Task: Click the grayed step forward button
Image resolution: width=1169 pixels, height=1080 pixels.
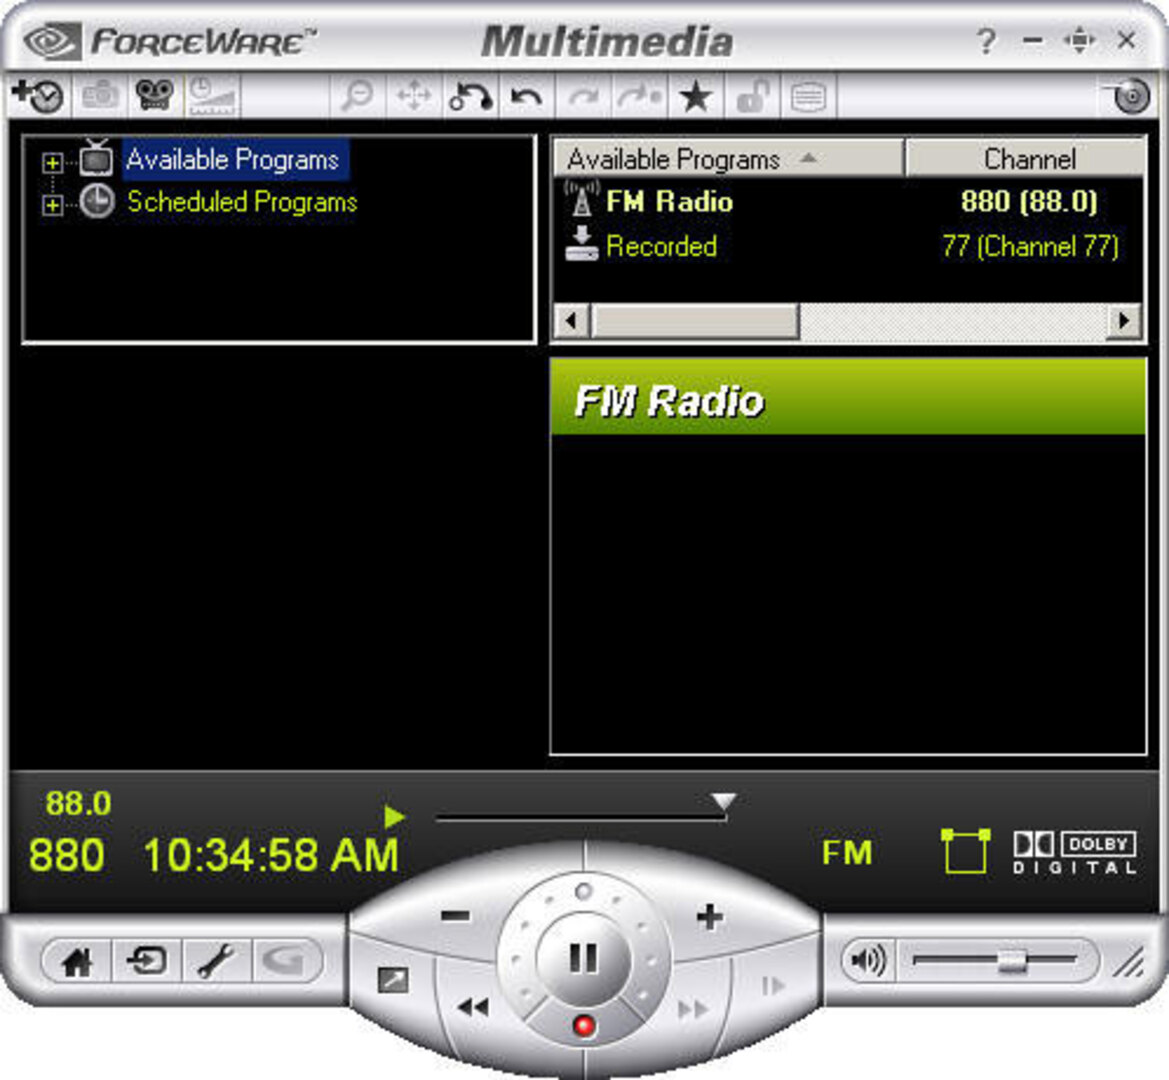Action: click(x=773, y=985)
